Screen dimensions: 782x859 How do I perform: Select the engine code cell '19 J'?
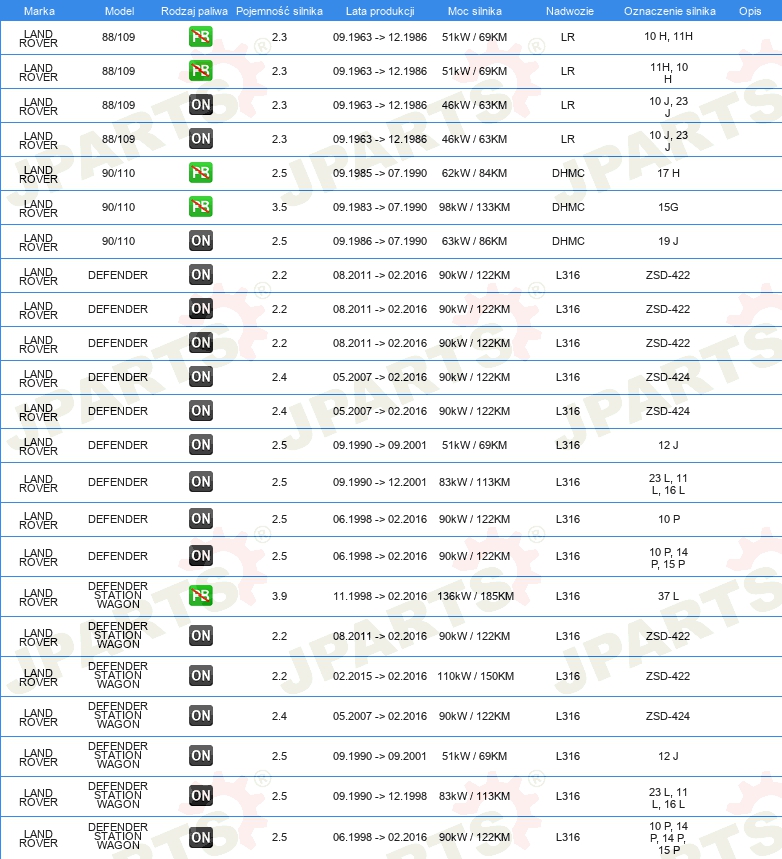pos(668,241)
